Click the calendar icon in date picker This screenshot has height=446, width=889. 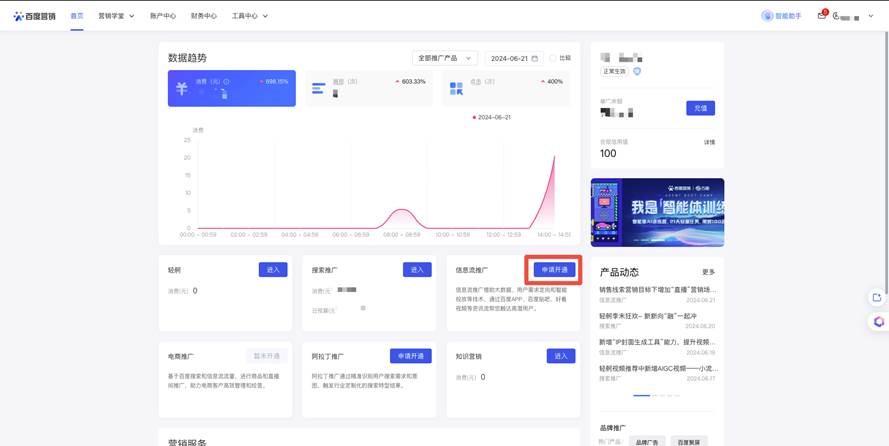(535, 59)
